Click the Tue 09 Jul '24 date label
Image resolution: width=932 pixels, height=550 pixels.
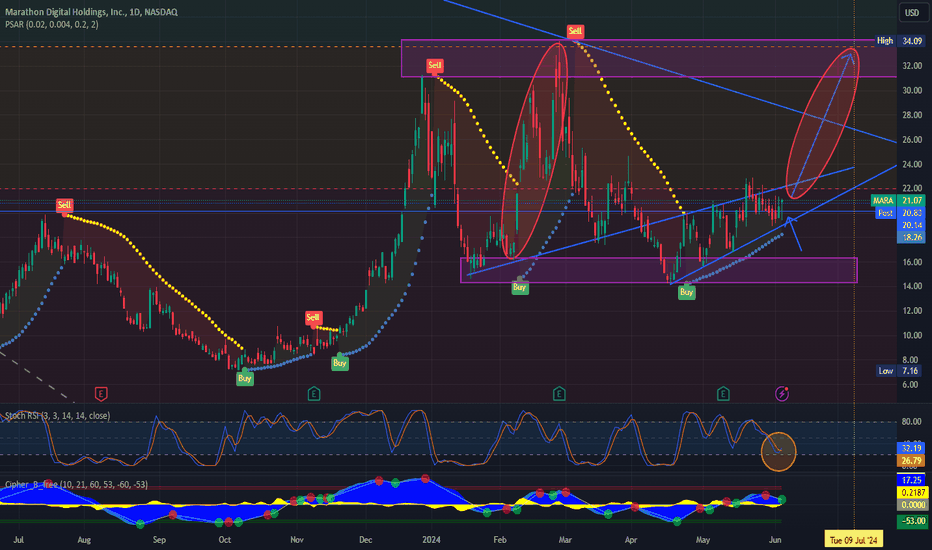pyautogui.click(x=854, y=540)
